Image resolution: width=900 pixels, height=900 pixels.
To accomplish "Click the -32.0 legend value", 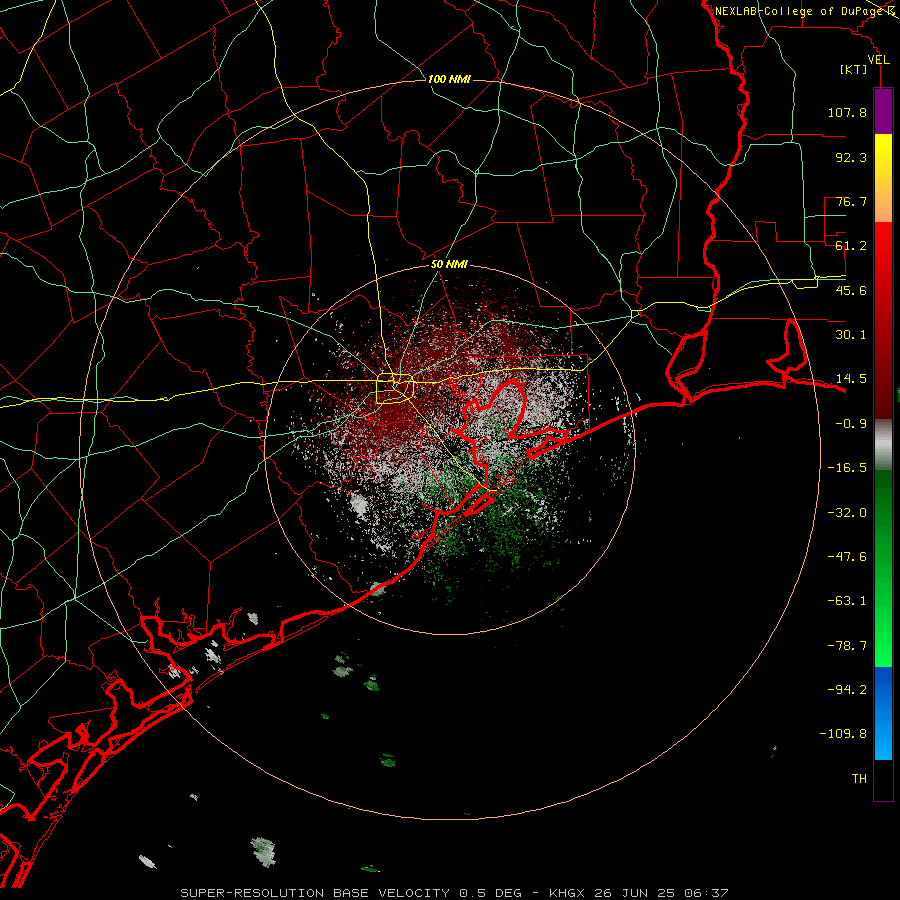I will [x=847, y=513].
